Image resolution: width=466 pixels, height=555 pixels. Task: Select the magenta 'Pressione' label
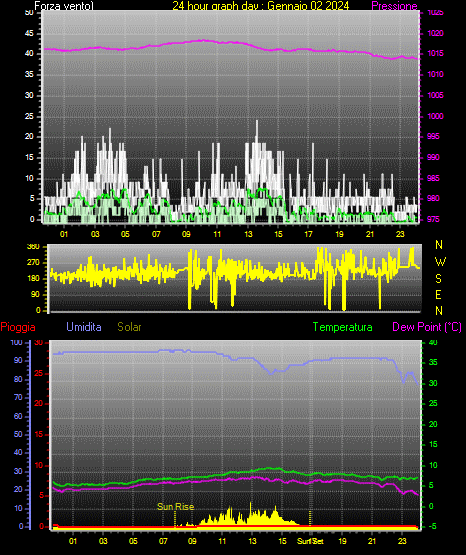pyautogui.click(x=394, y=6)
